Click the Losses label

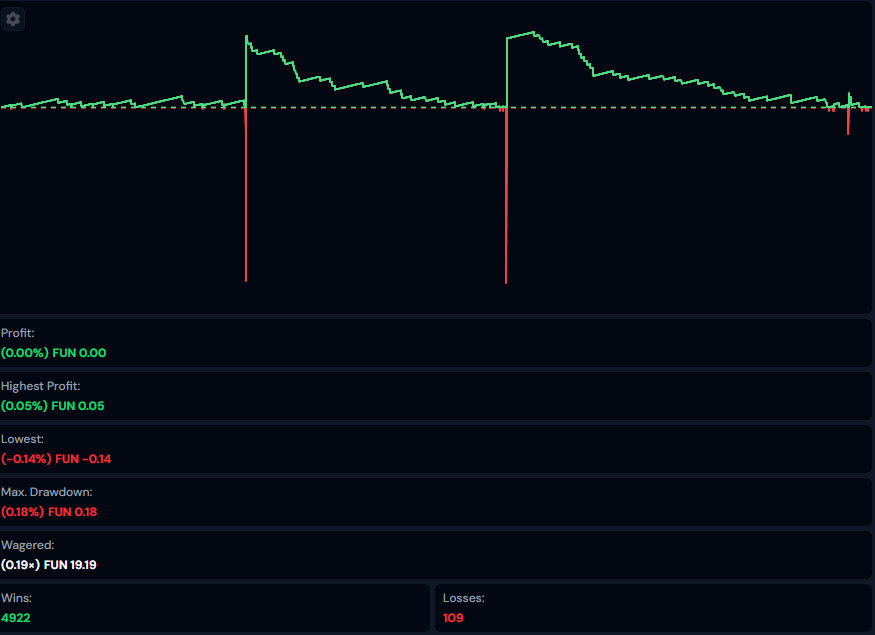tap(464, 598)
